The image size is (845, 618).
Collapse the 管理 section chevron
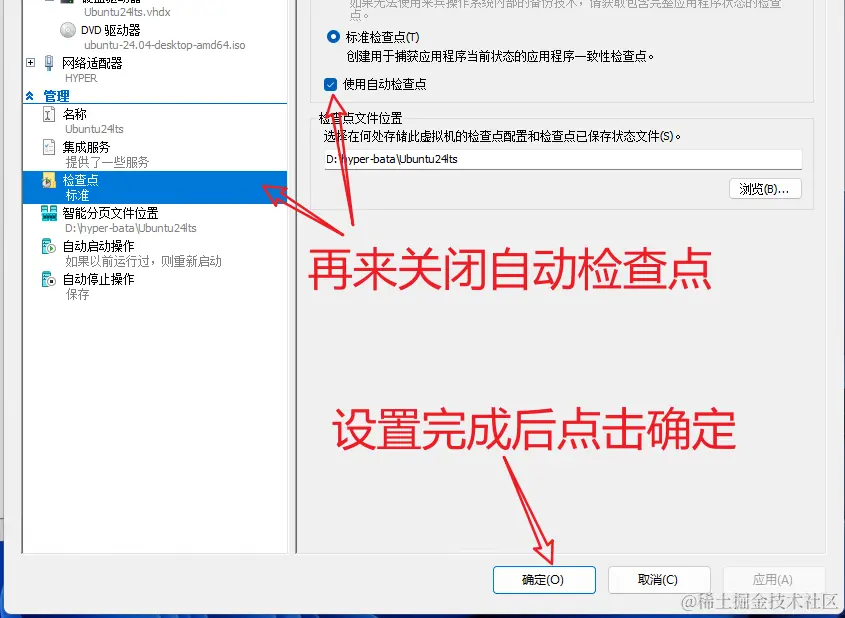30,96
